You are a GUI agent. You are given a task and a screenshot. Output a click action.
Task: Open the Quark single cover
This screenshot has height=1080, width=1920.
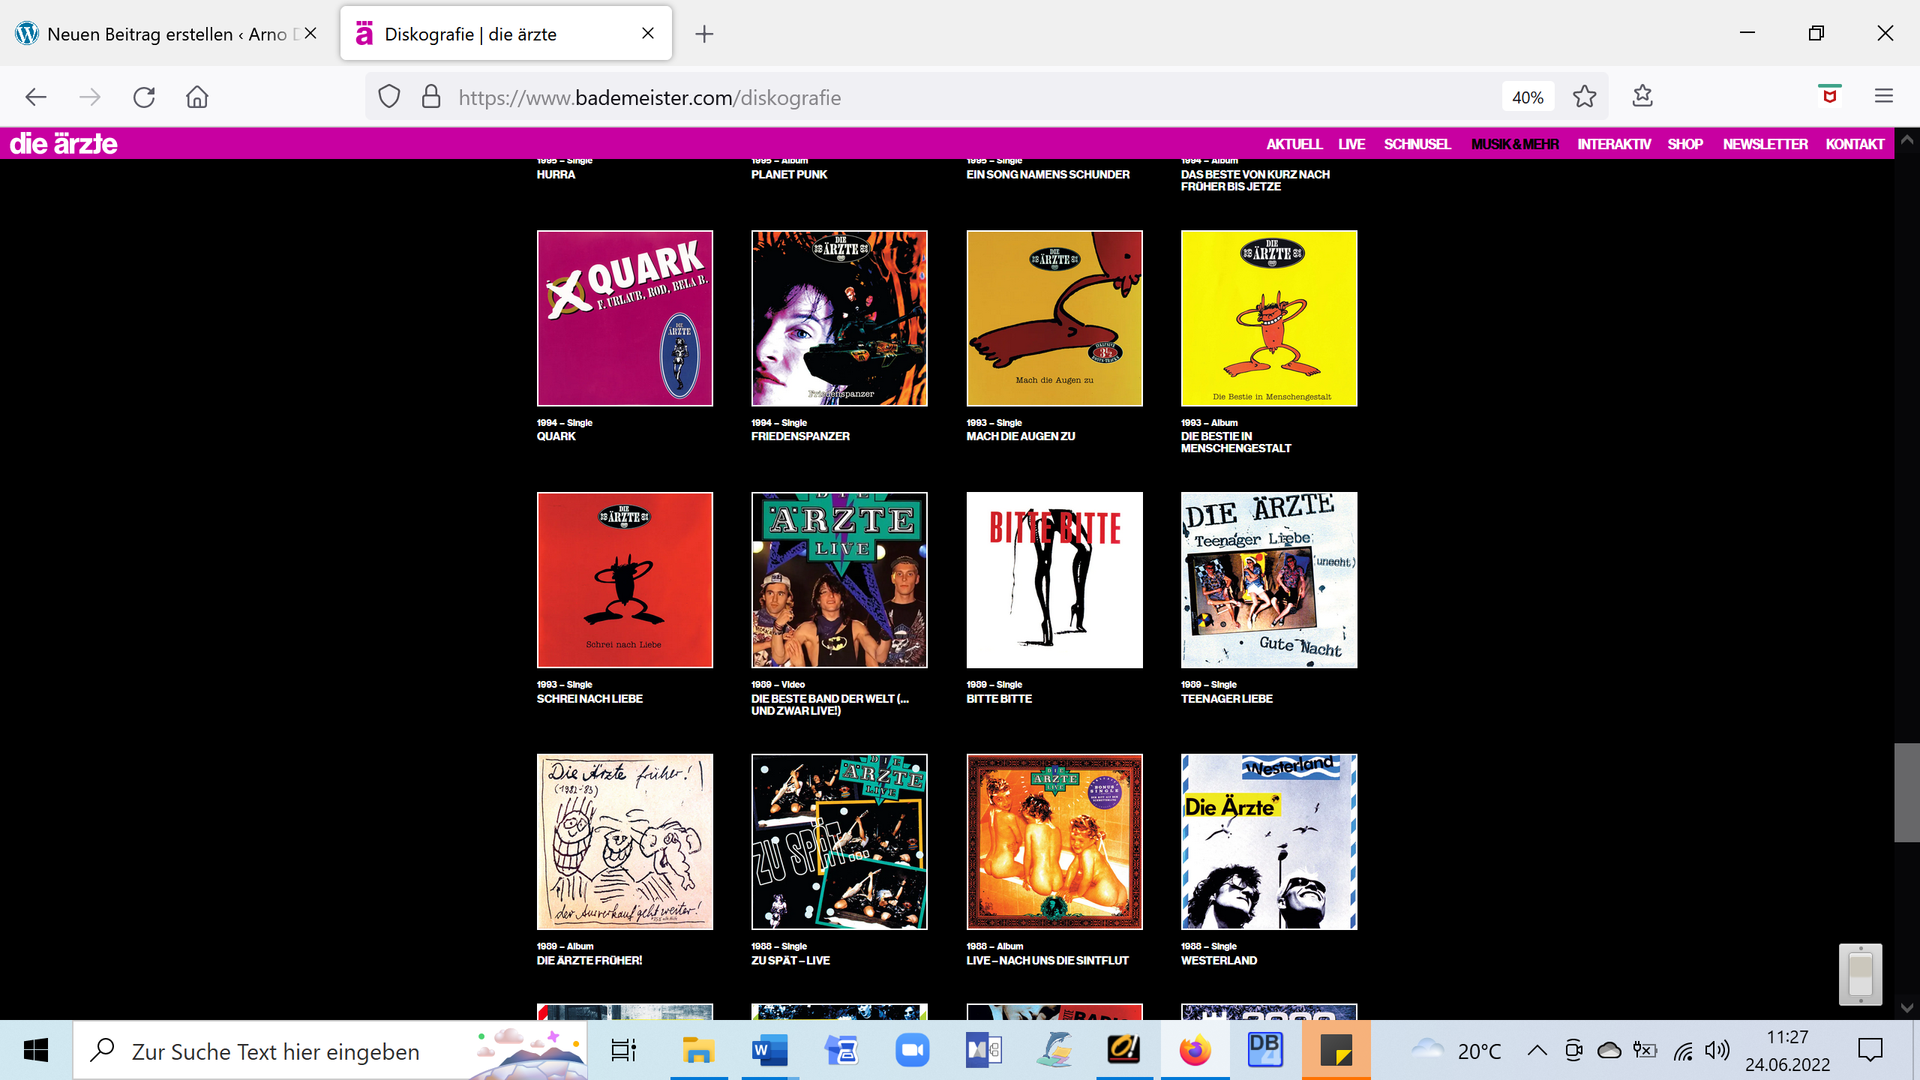point(625,318)
